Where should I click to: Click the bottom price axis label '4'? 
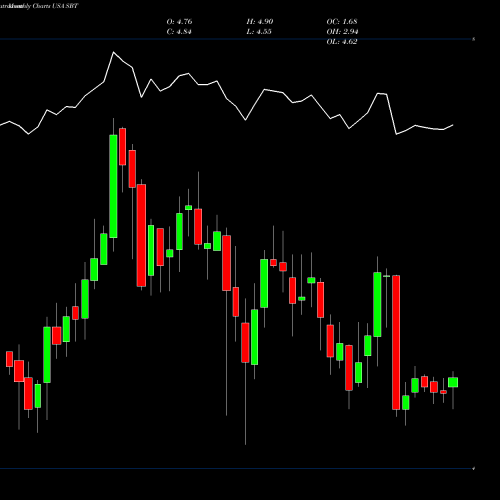tap(474, 468)
